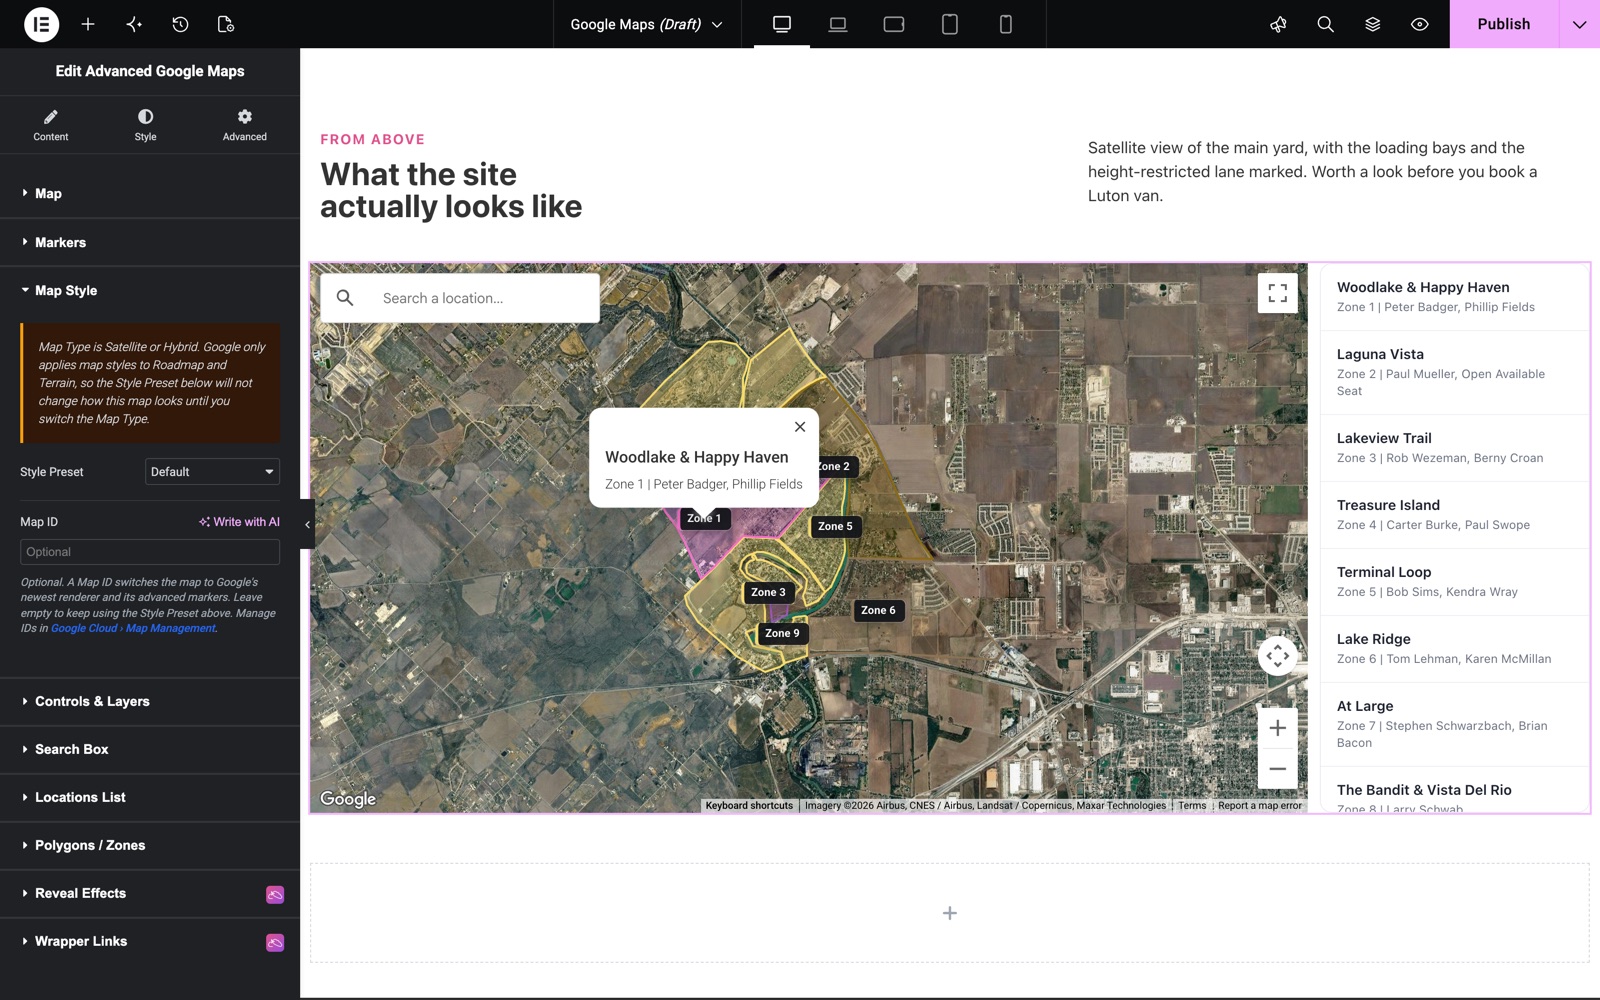Screen dimensions: 1600x1000
Task: Add a new element with the plus icon
Action: [x=88, y=24]
